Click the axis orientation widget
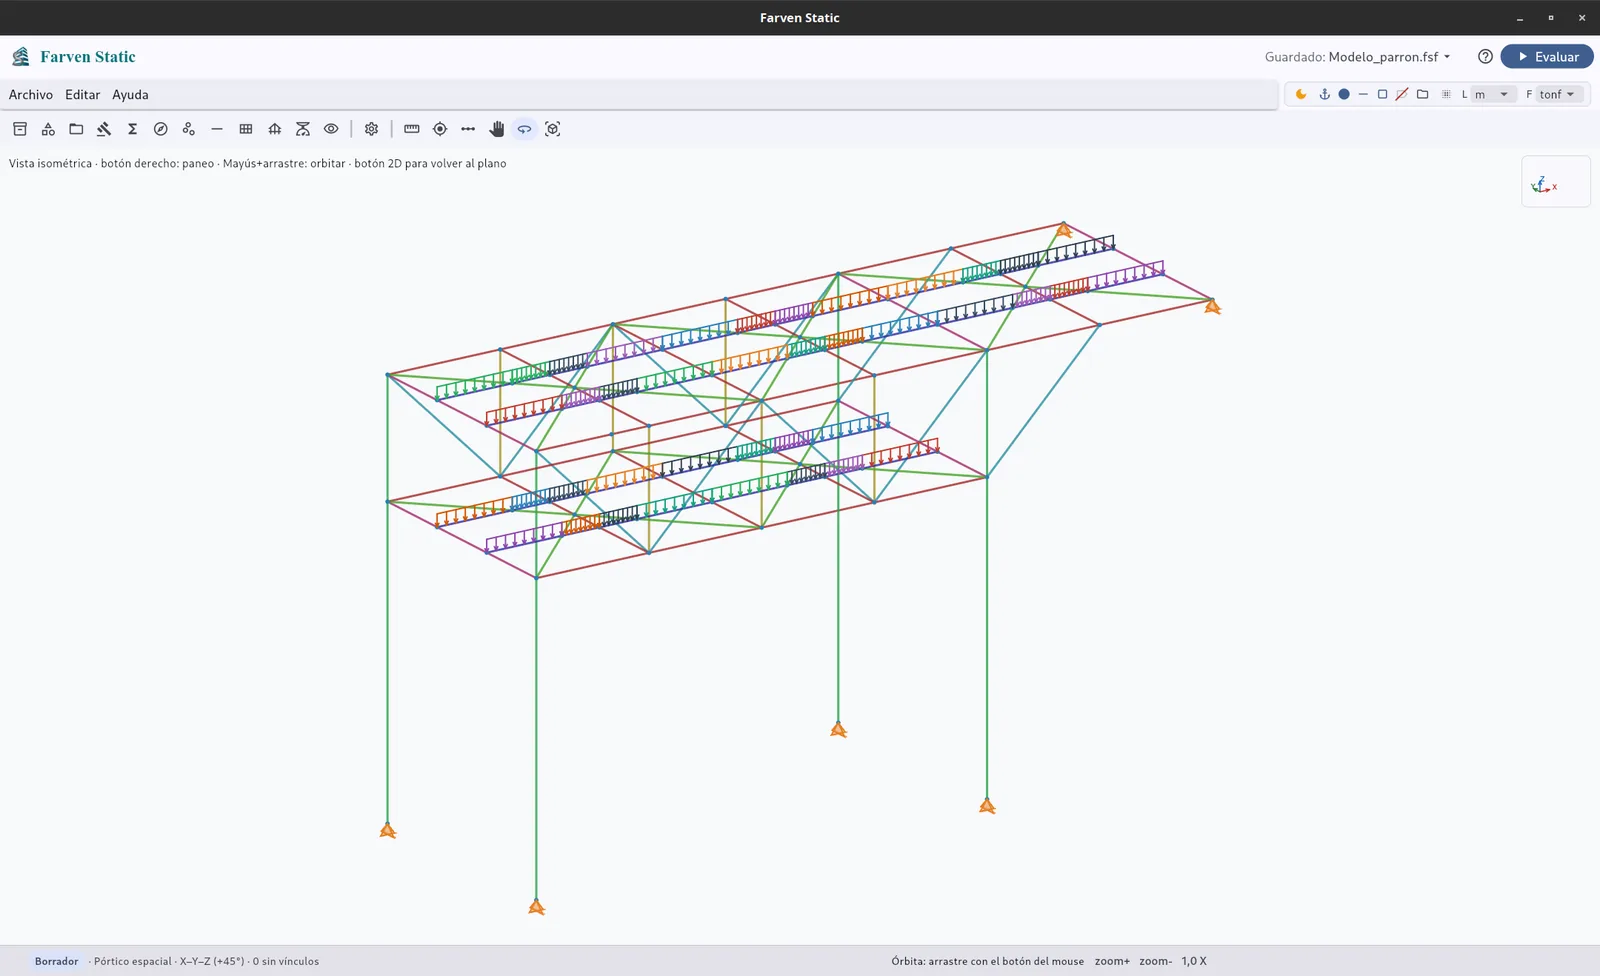Image resolution: width=1600 pixels, height=976 pixels. tap(1555, 182)
